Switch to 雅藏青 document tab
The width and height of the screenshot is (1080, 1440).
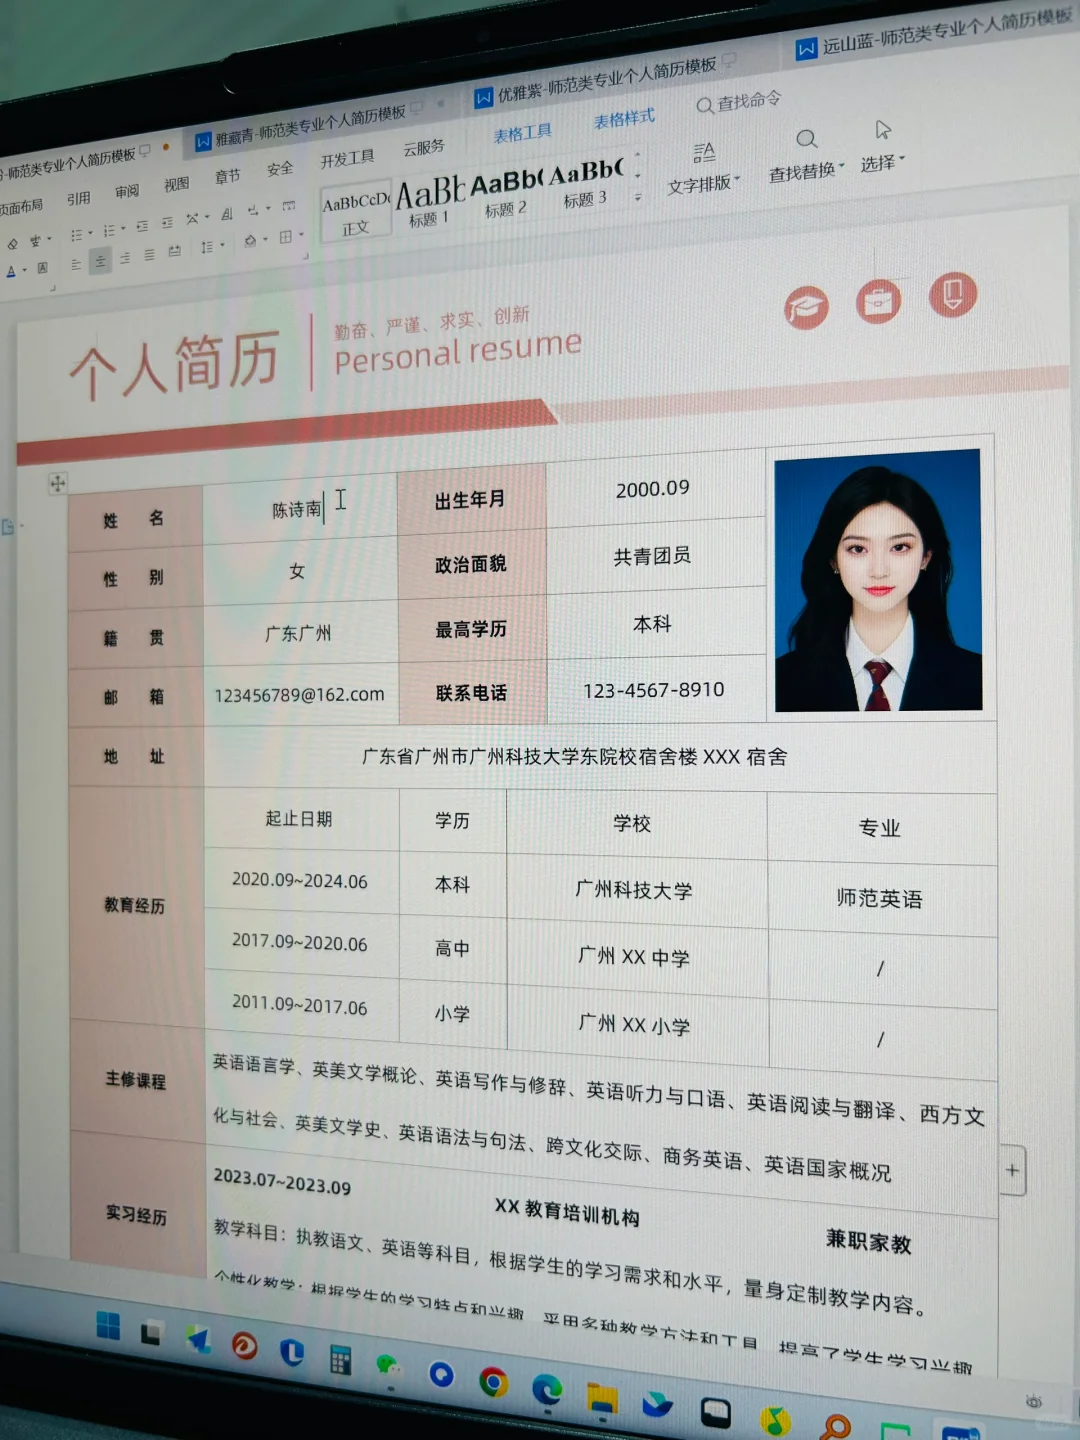tap(308, 126)
